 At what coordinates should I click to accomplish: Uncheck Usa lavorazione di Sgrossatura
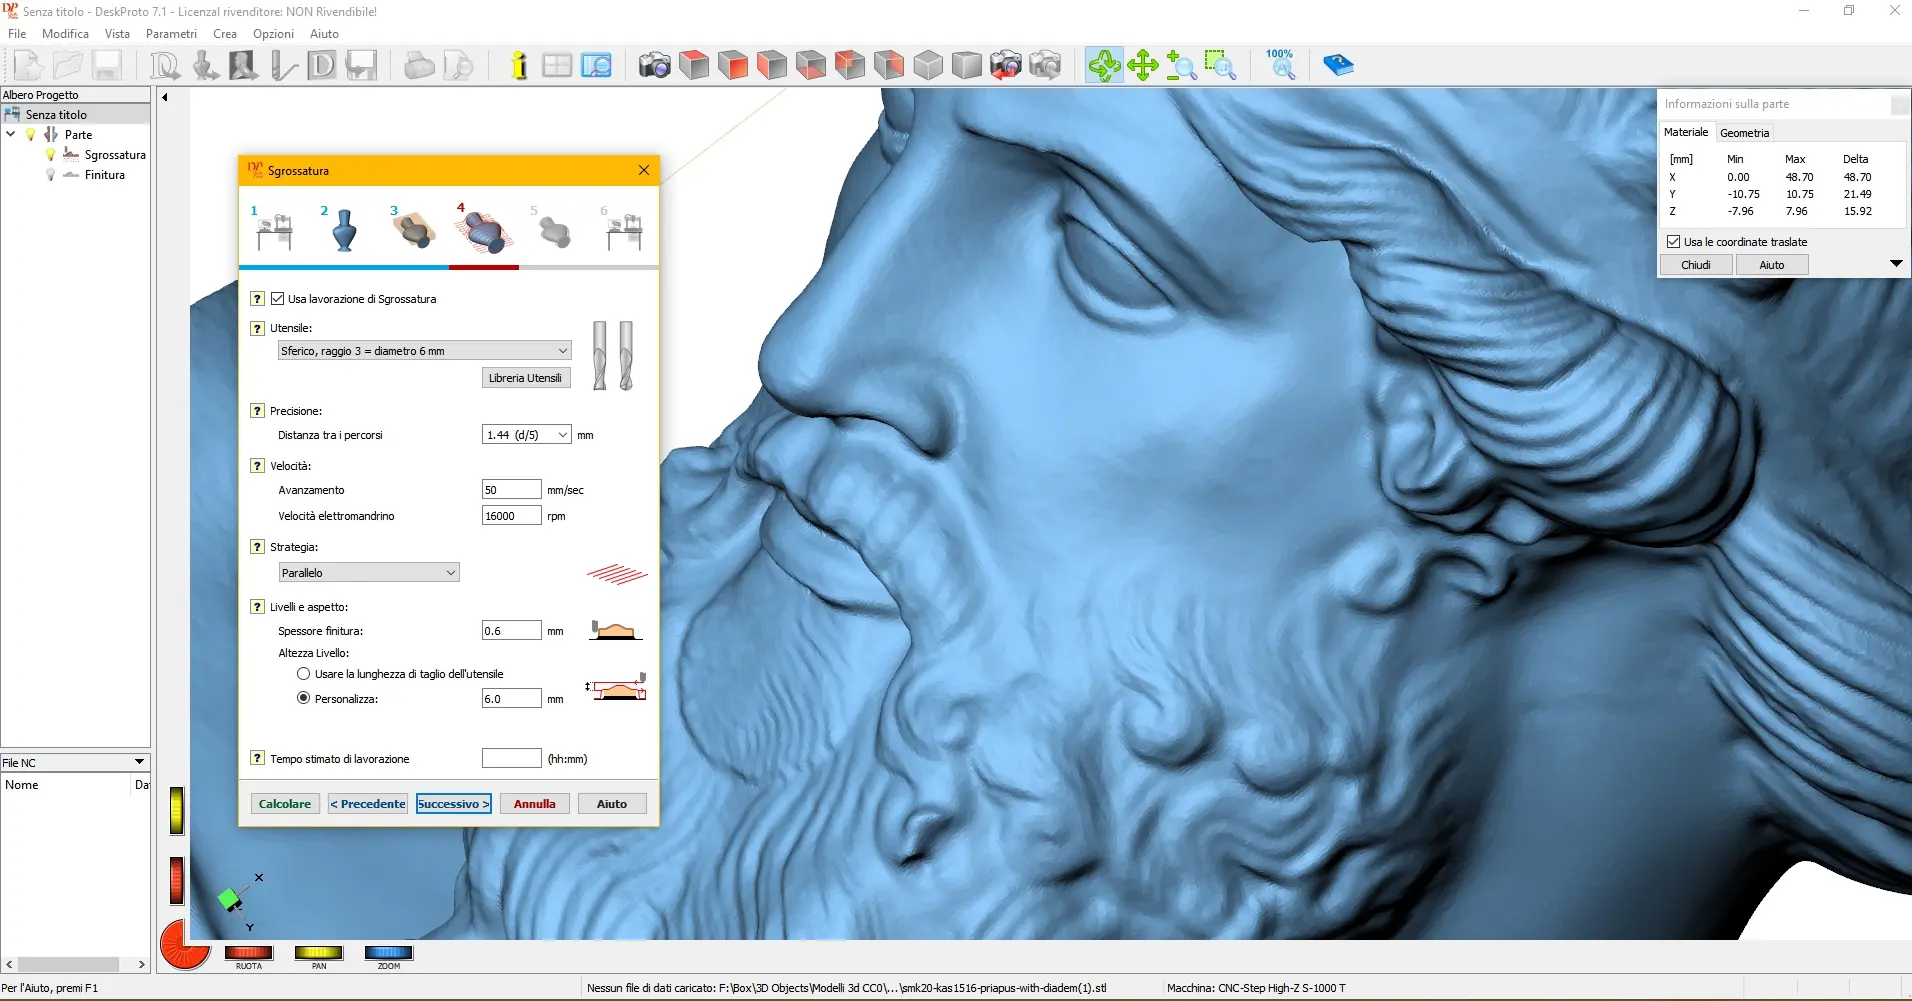278,299
